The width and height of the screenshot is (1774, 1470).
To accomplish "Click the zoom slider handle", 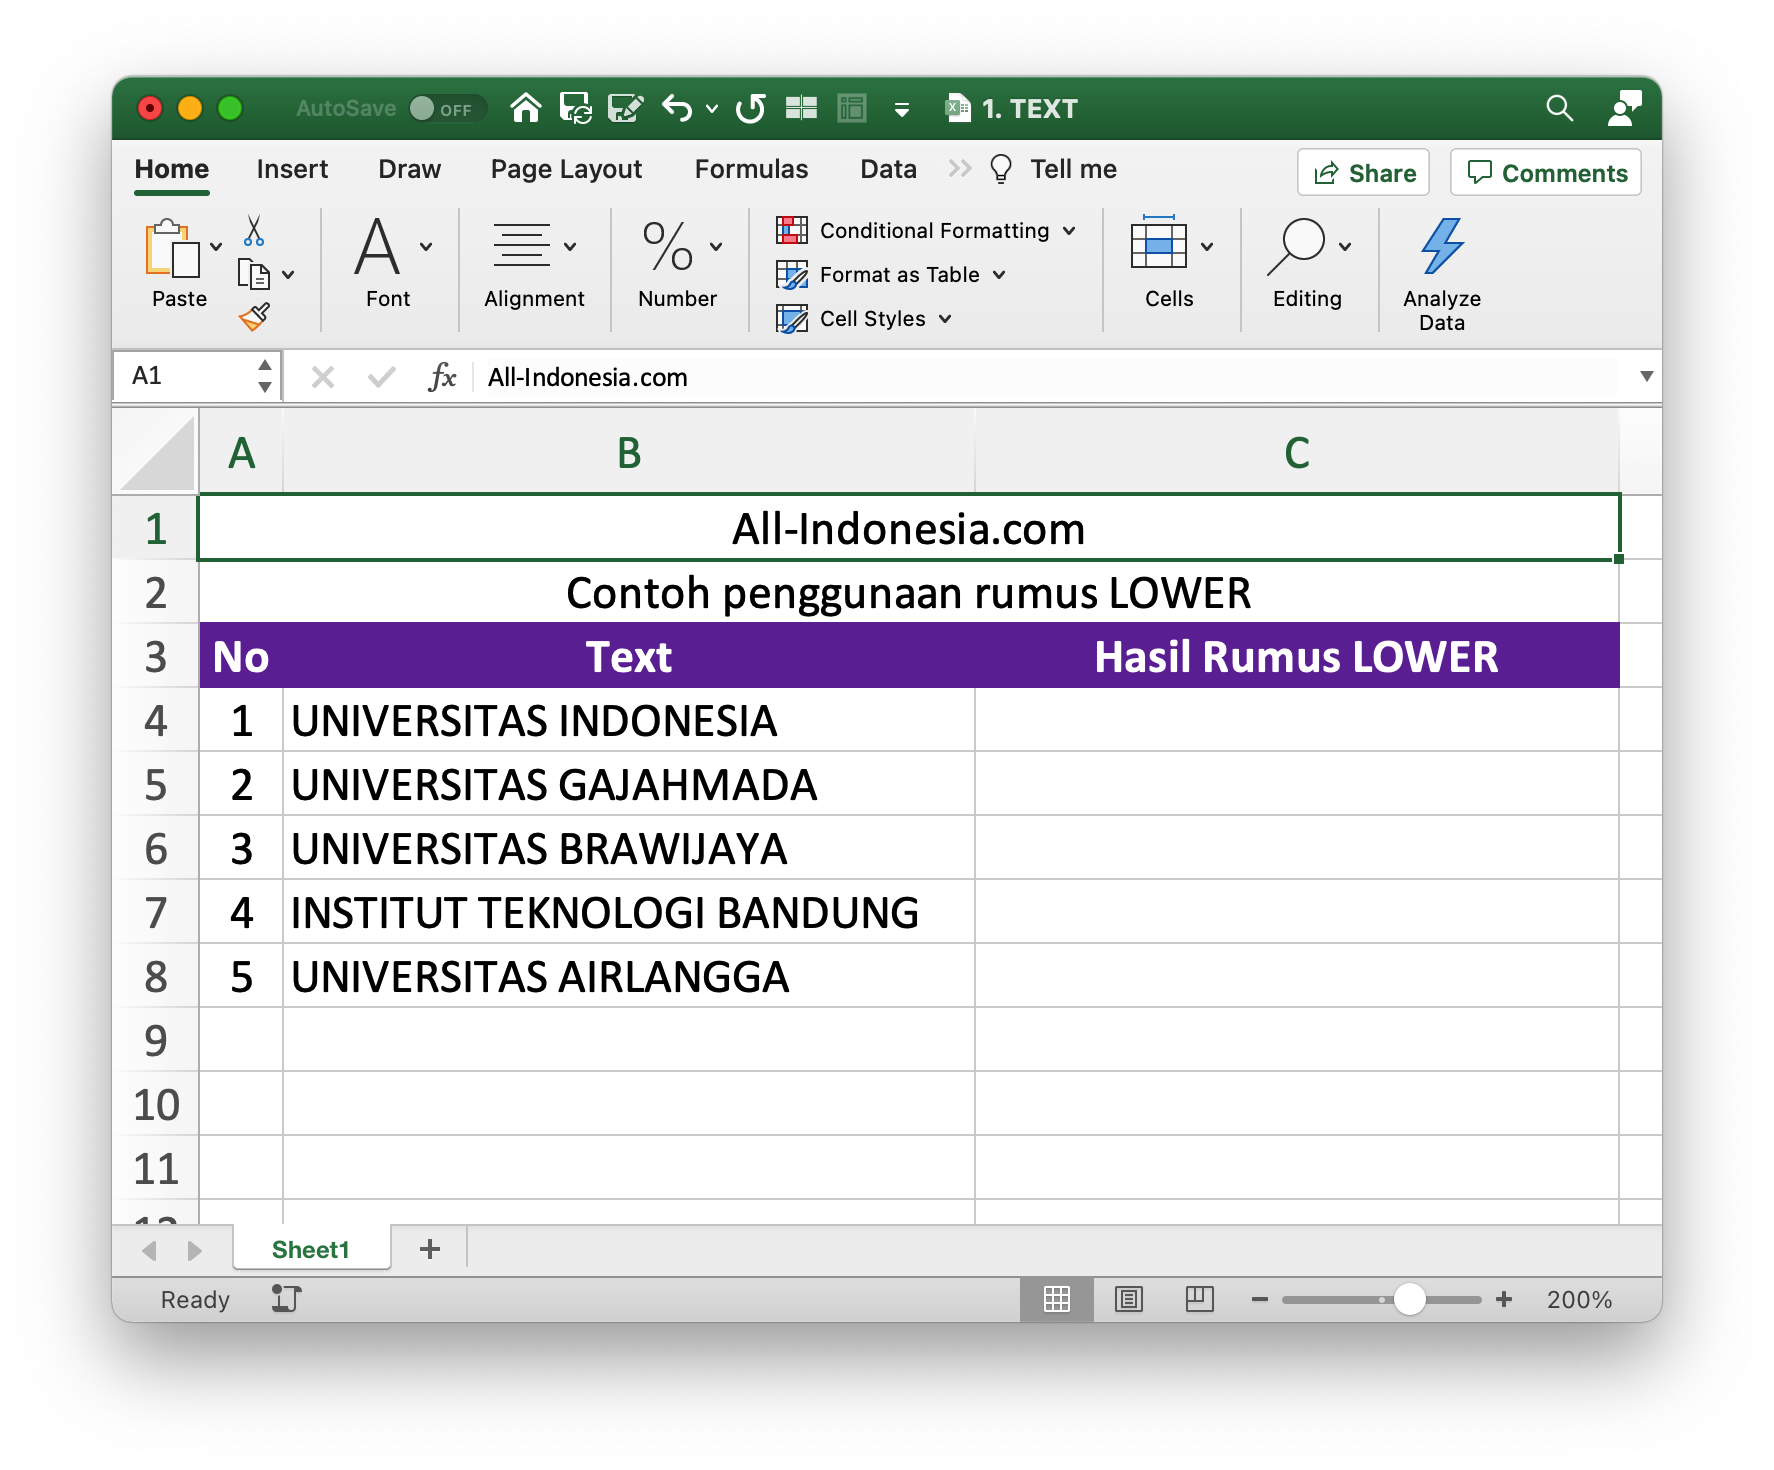I will 1409,1299.
